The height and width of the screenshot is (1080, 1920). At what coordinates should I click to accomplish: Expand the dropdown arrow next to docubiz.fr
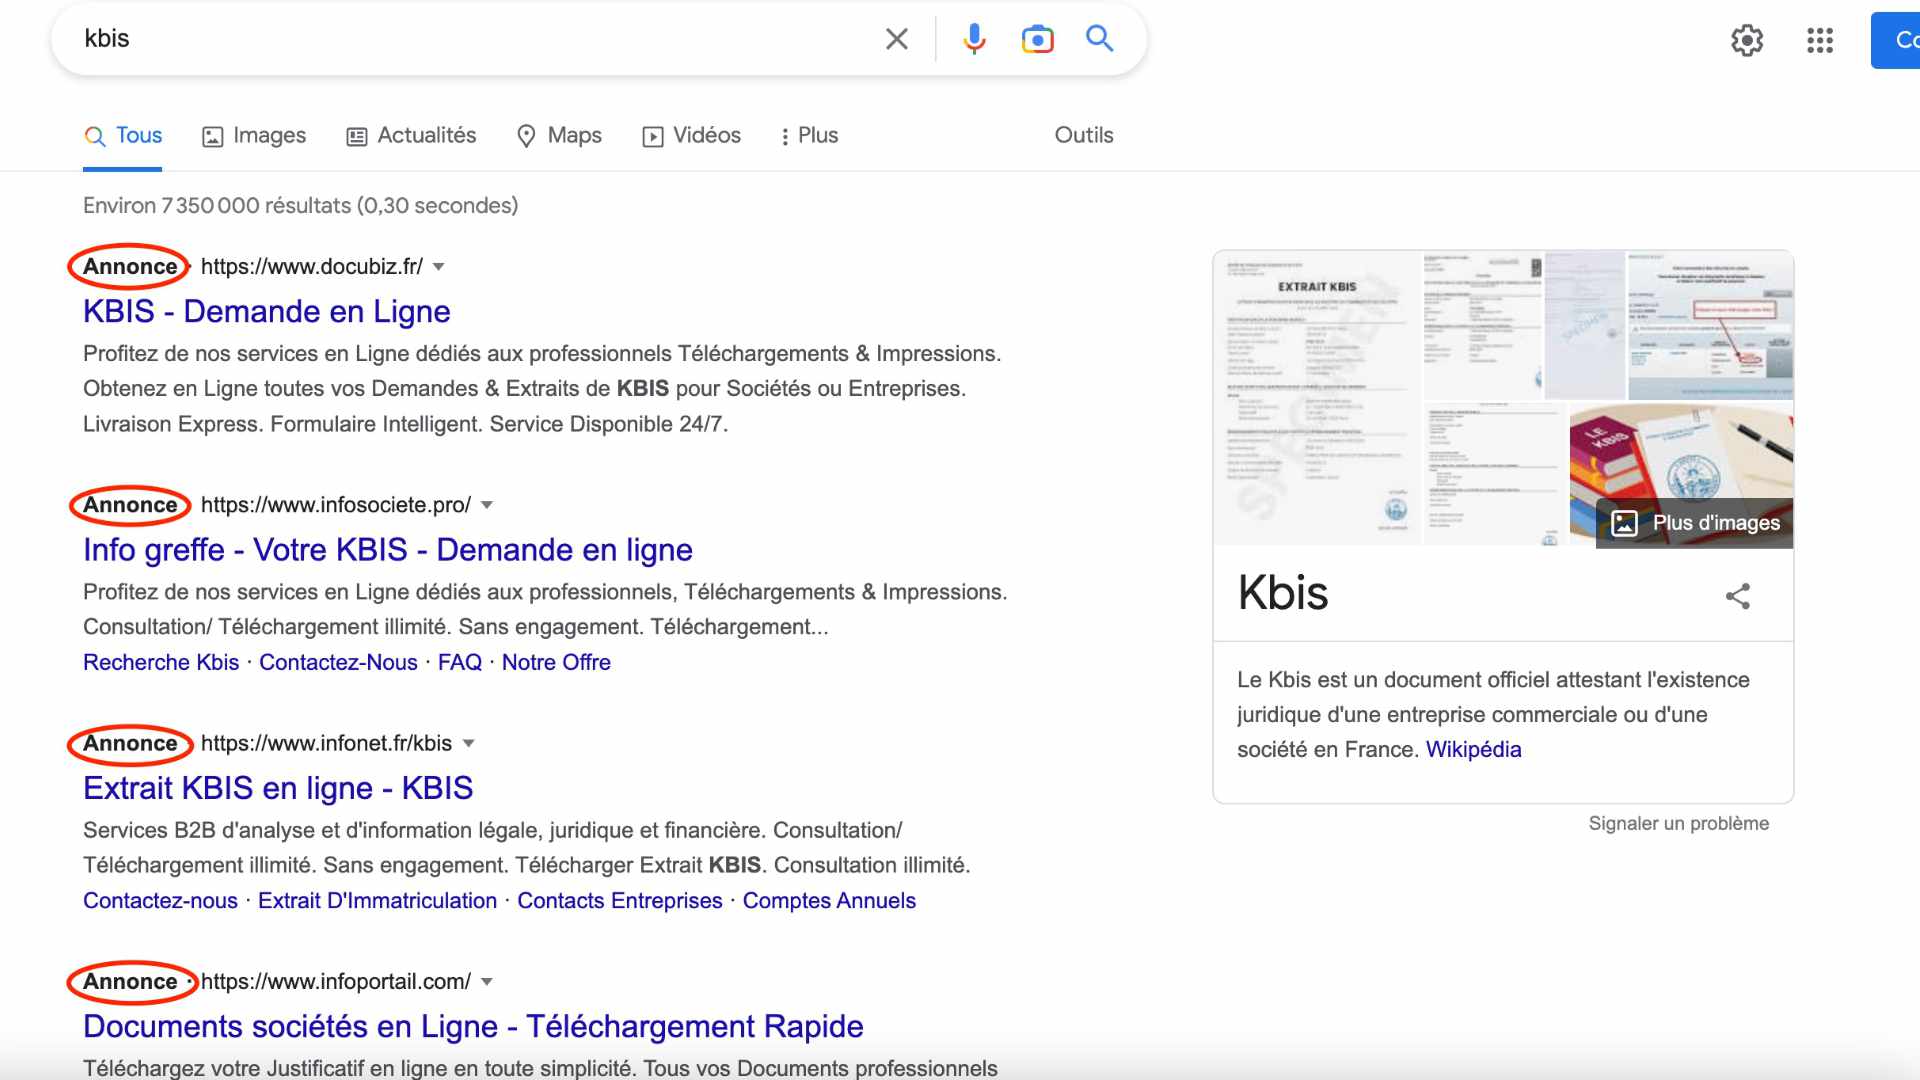[x=438, y=267]
